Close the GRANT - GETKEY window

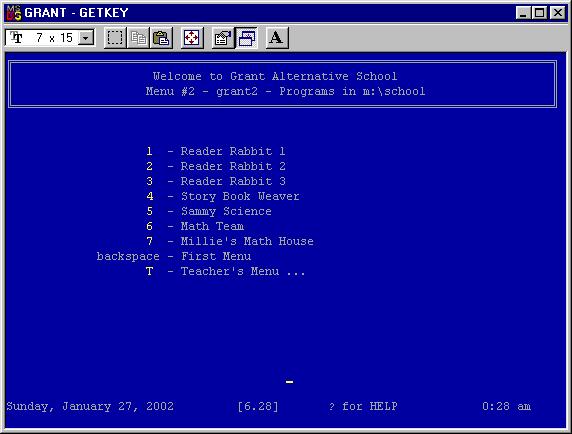click(x=558, y=13)
